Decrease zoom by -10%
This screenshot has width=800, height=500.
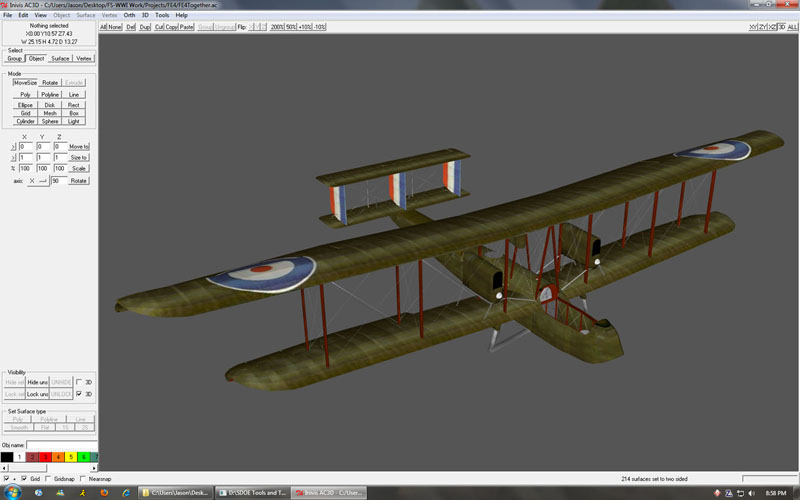[319, 27]
